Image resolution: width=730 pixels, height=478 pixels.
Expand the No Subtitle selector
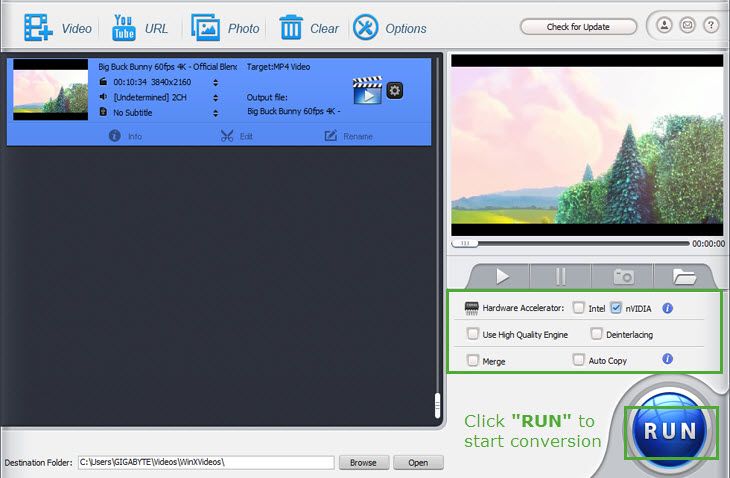coord(215,113)
